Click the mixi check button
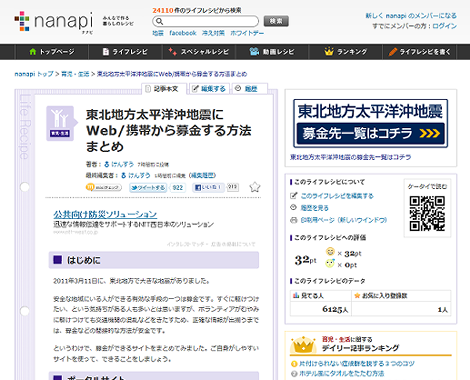The height and width of the screenshot is (380, 470). point(104,187)
